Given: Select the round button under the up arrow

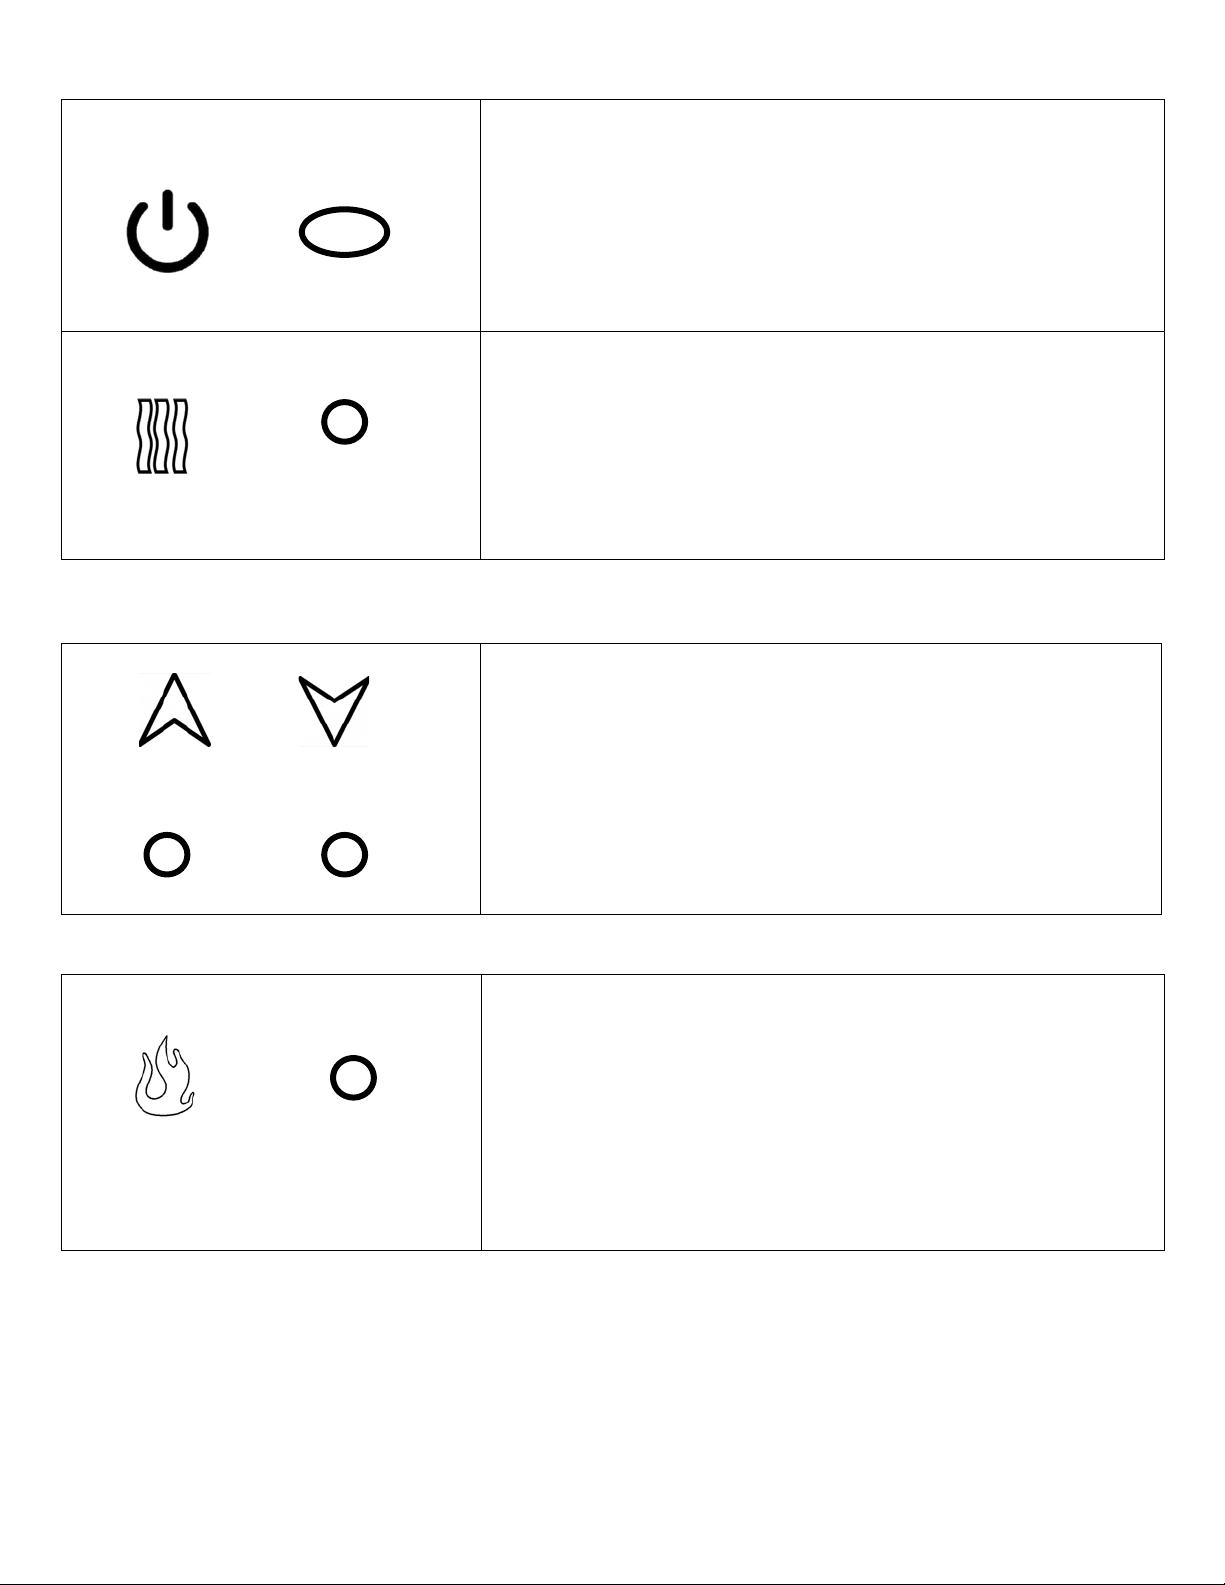Looking at the screenshot, I should [x=167, y=855].
